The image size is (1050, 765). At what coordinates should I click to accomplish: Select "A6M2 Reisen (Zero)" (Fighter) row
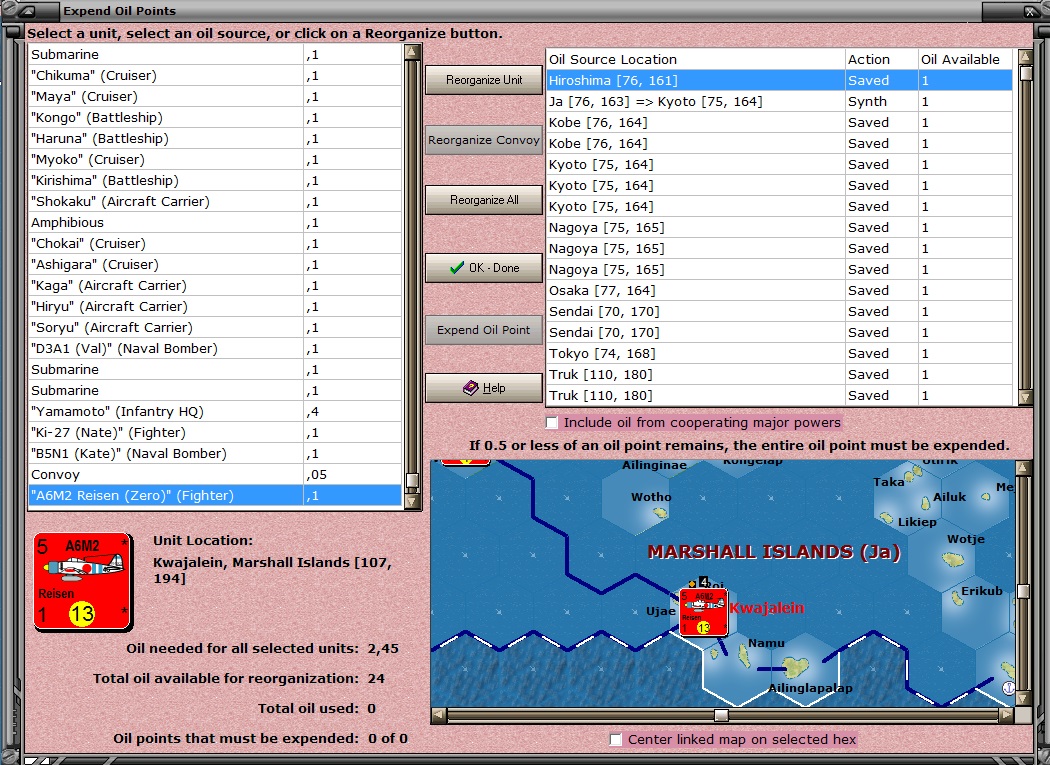215,496
